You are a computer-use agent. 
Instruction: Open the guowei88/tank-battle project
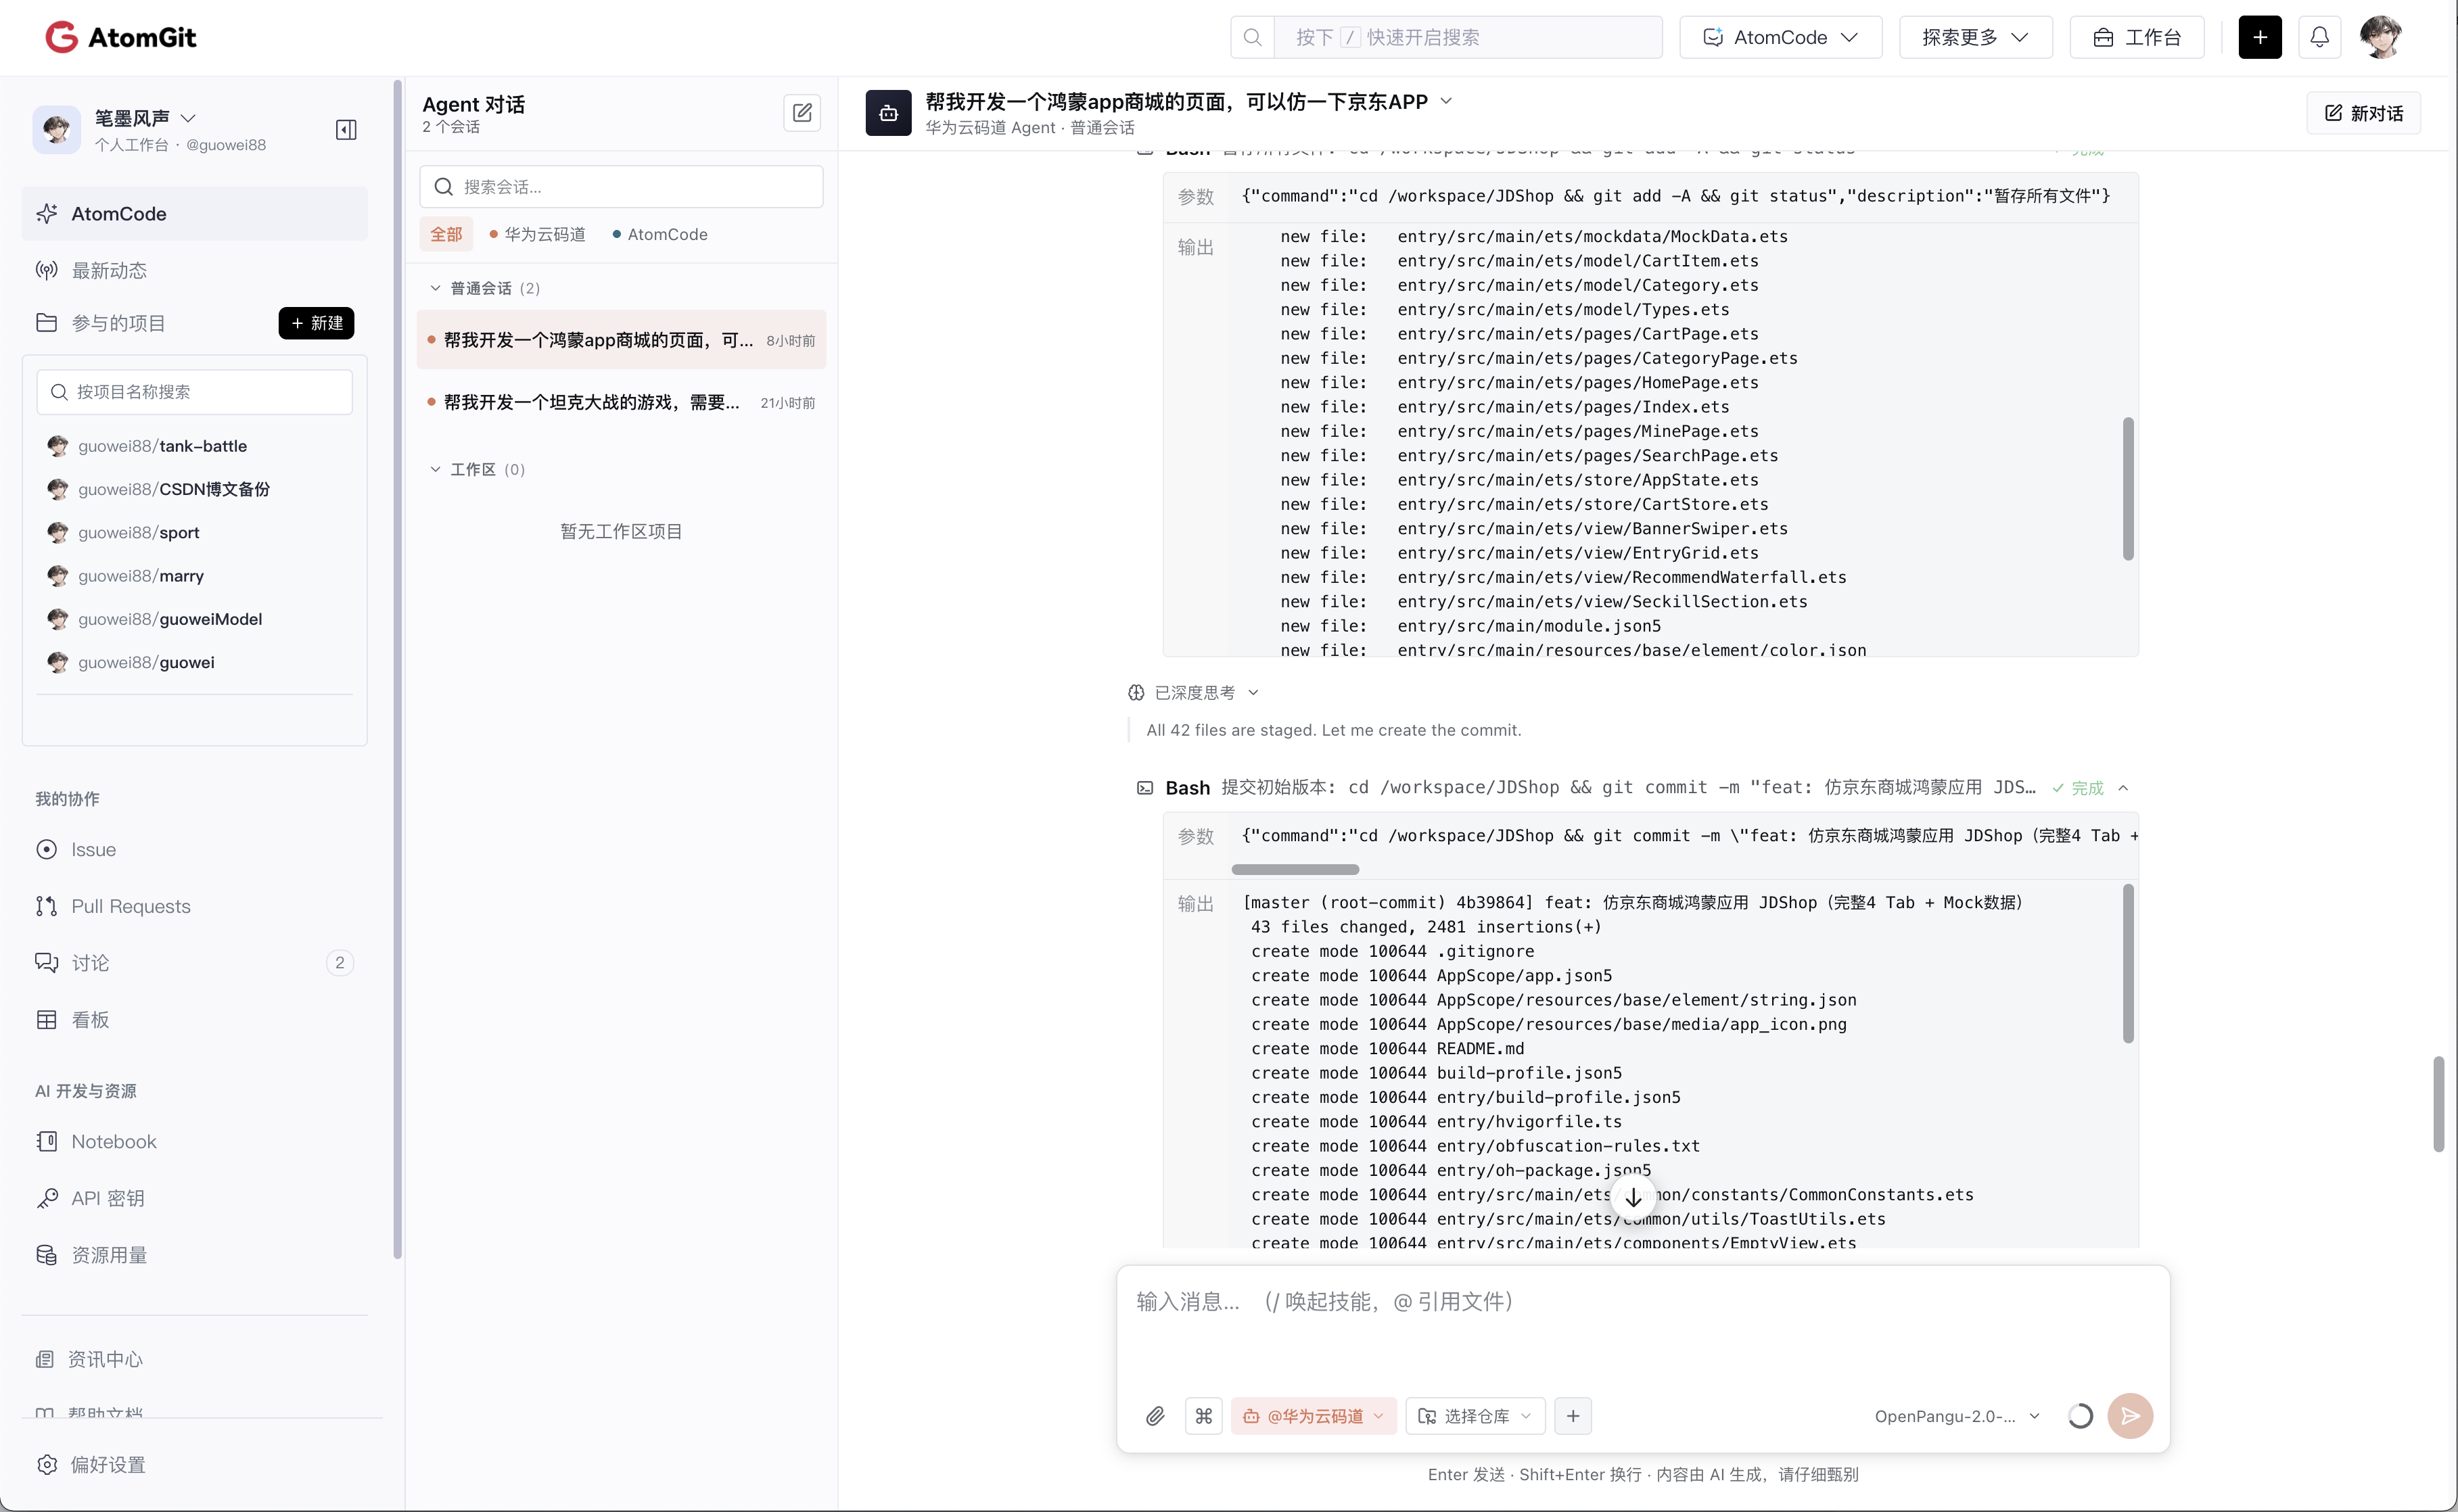[162, 446]
